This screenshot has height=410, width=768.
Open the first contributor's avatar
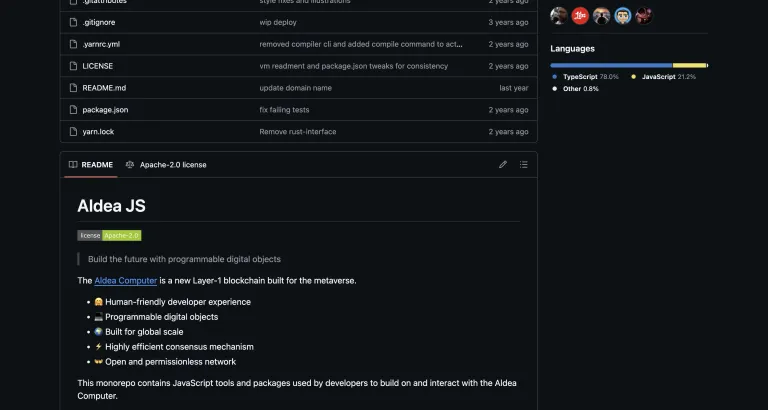click(559, 15)
